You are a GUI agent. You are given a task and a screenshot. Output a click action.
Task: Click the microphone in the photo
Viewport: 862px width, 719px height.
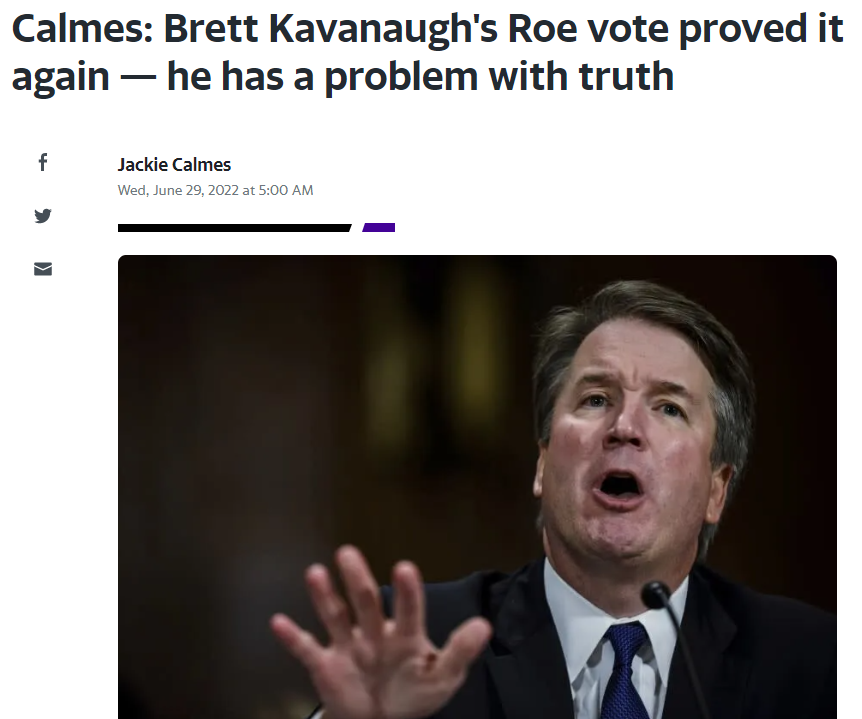(658, 598)
